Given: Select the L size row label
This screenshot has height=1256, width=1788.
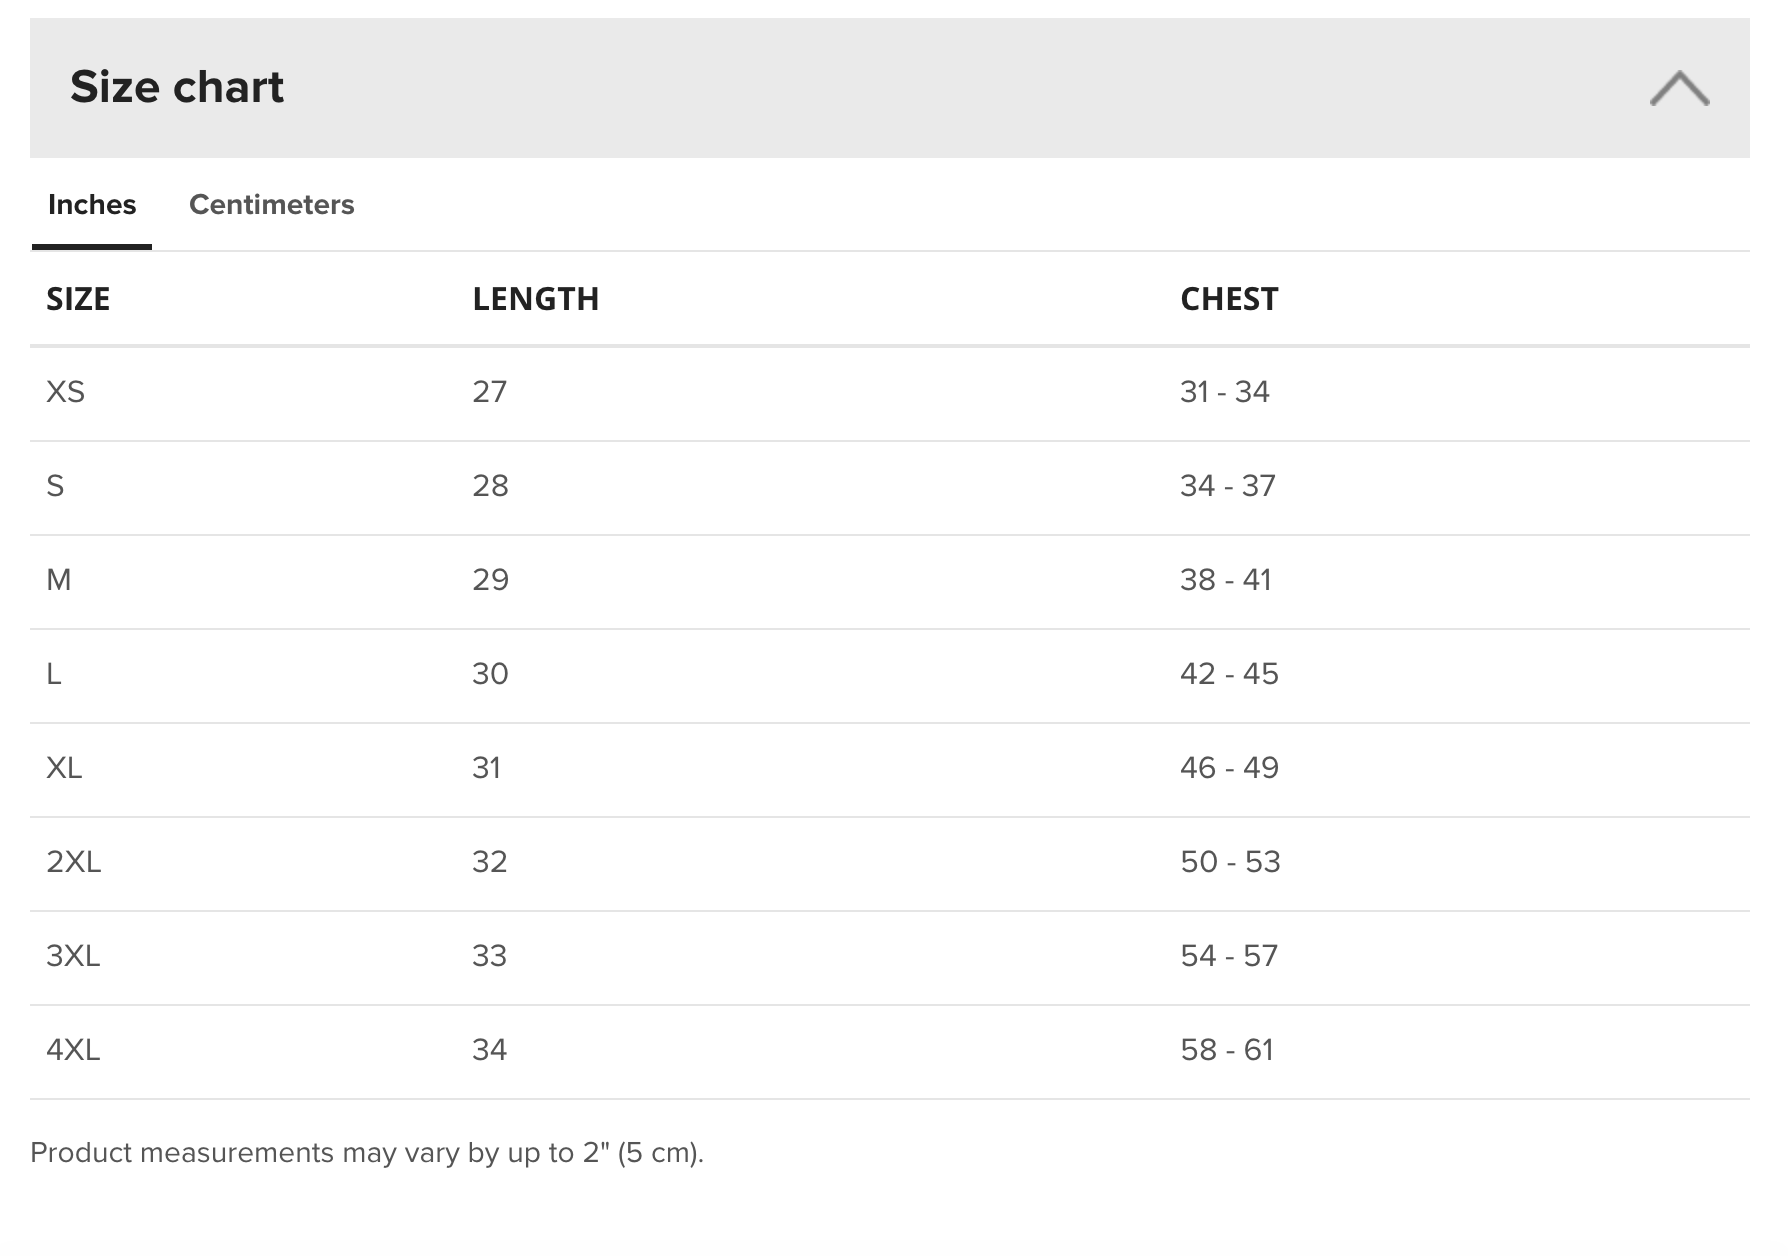Looking at the screenshot, I should [x=54, y=674].
